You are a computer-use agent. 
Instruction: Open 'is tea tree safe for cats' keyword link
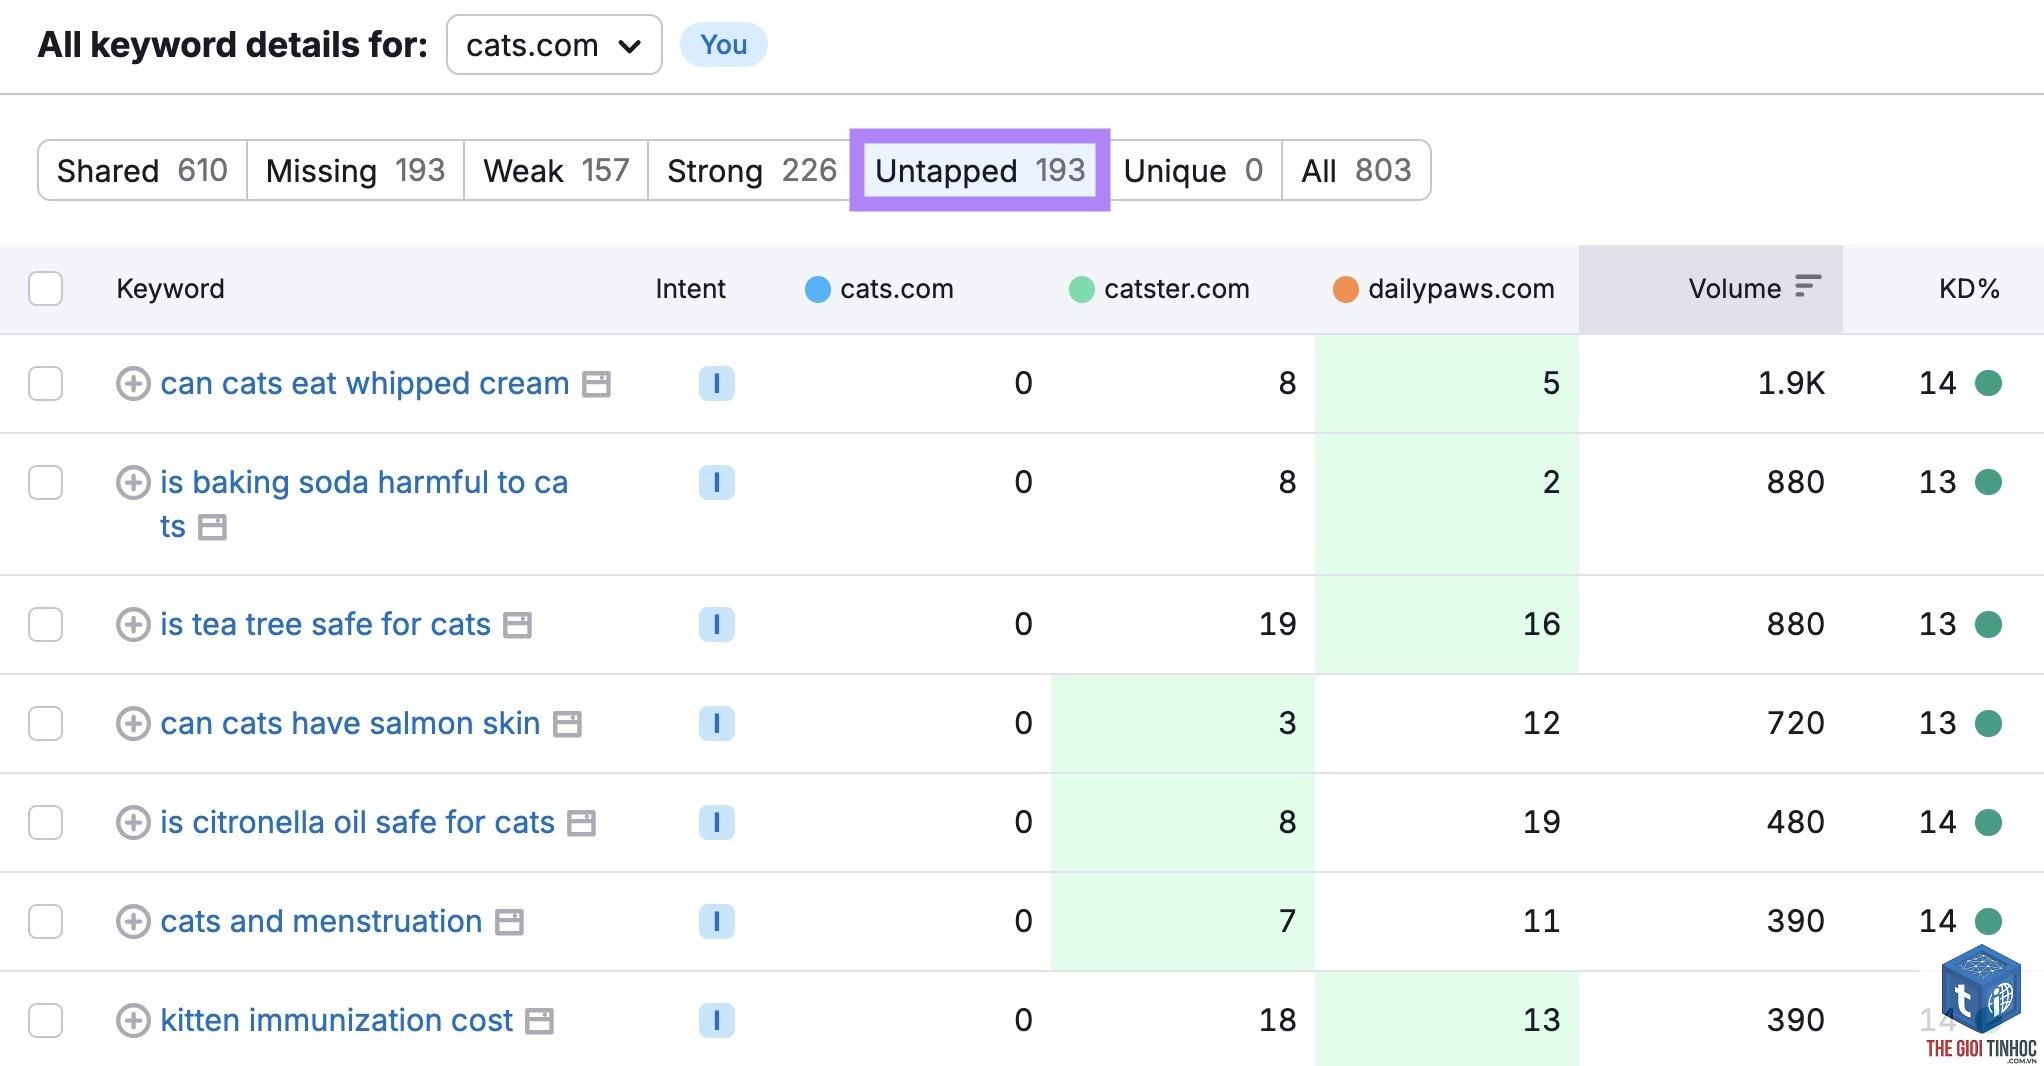click(325, 624)
